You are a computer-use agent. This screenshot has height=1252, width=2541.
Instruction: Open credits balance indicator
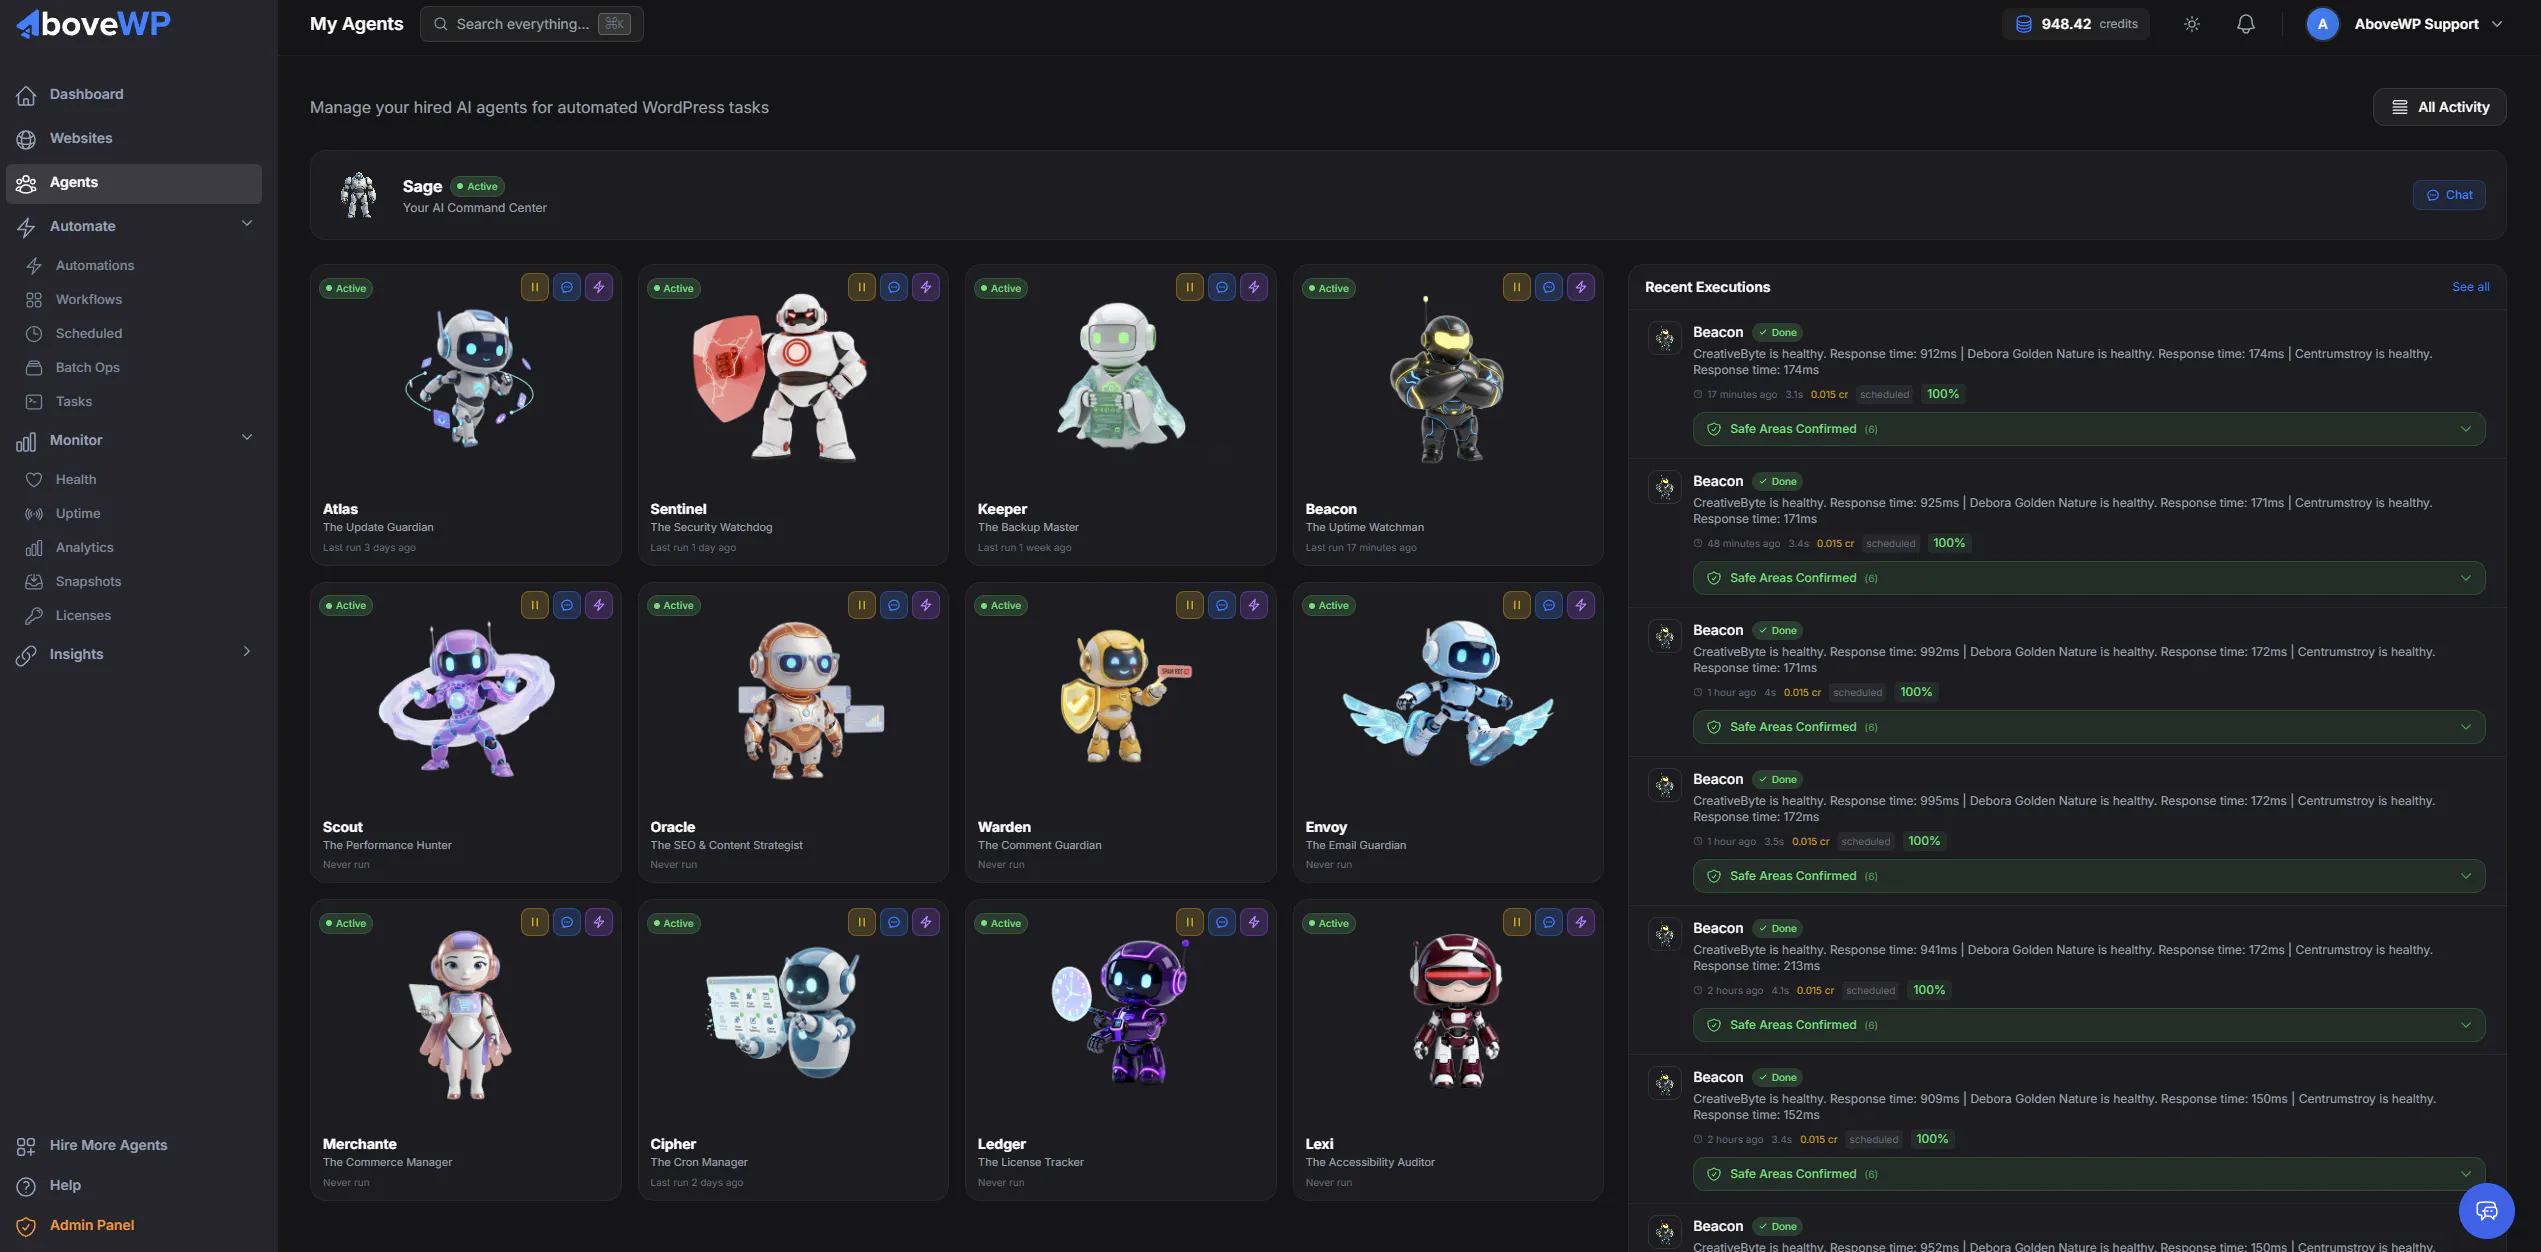coord(2076,24)
